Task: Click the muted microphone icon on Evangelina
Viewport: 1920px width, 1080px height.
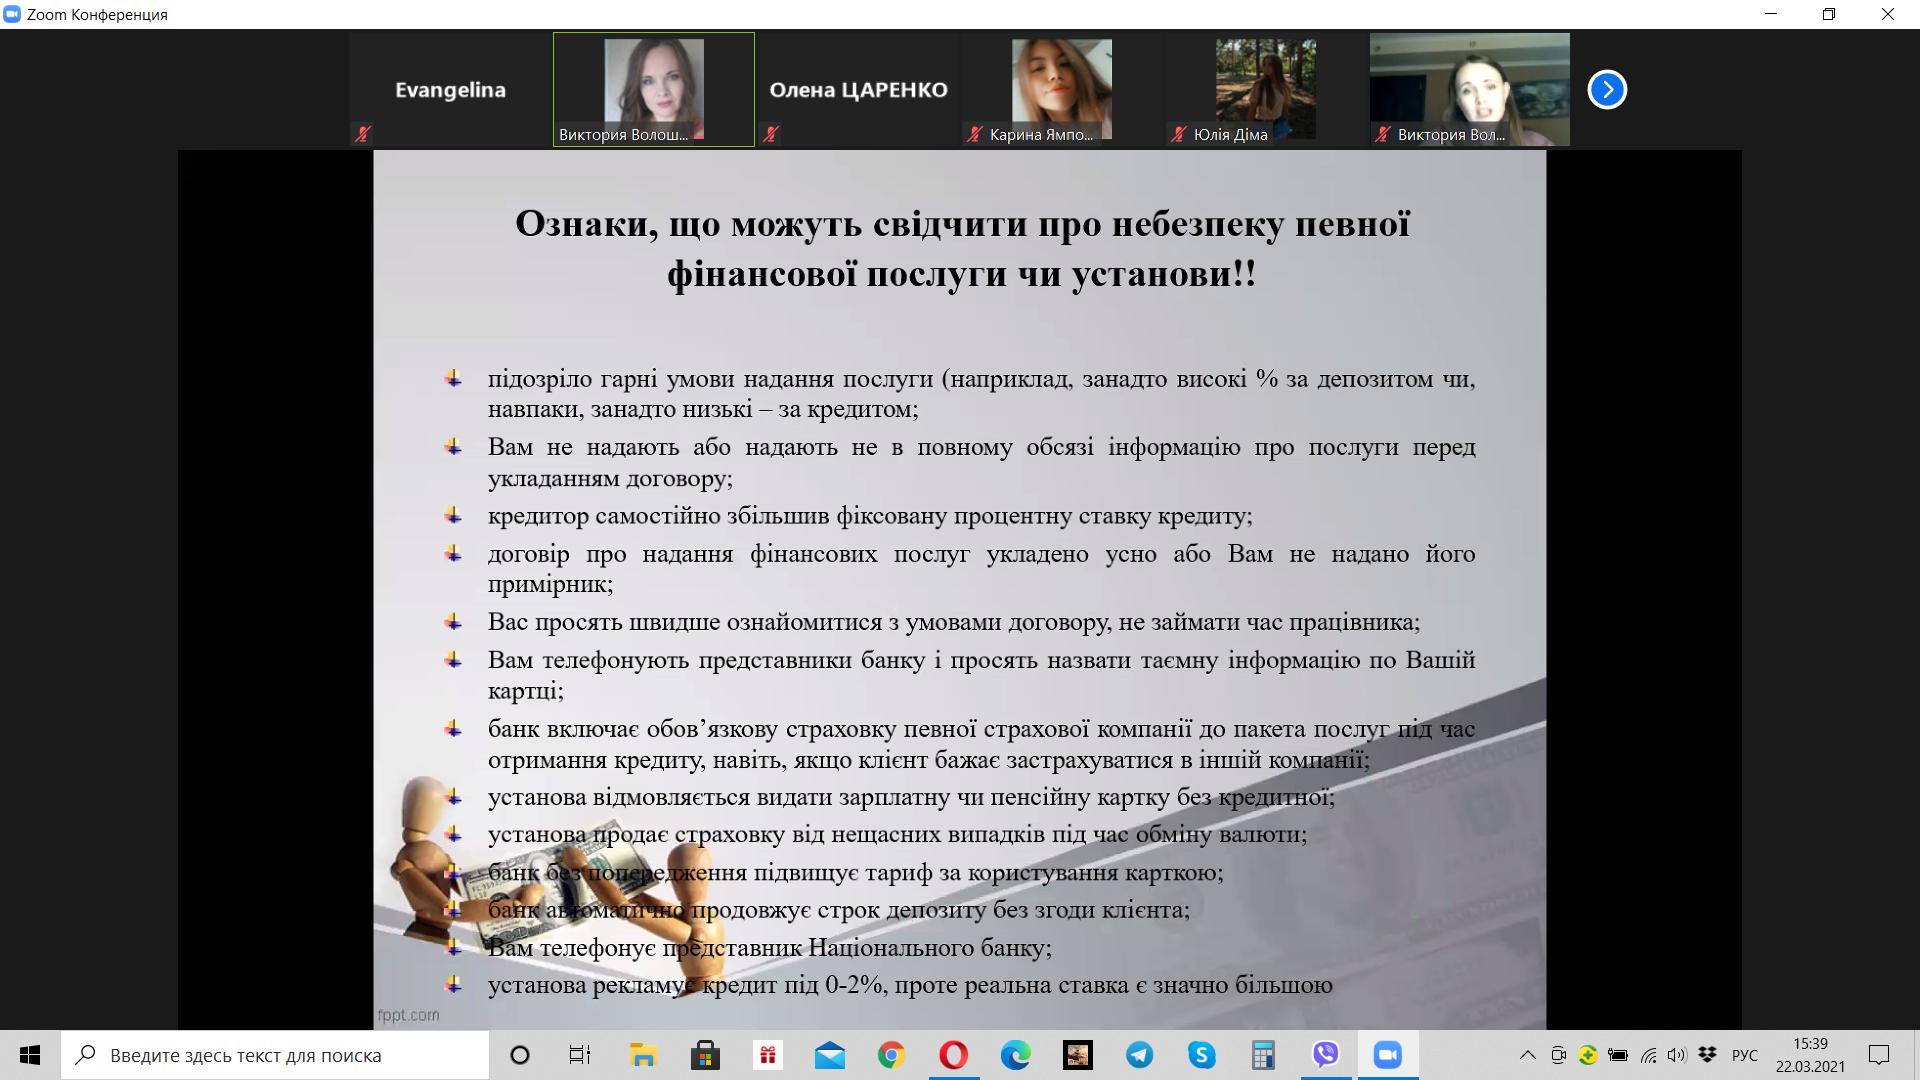Action: tap(363, 134)
